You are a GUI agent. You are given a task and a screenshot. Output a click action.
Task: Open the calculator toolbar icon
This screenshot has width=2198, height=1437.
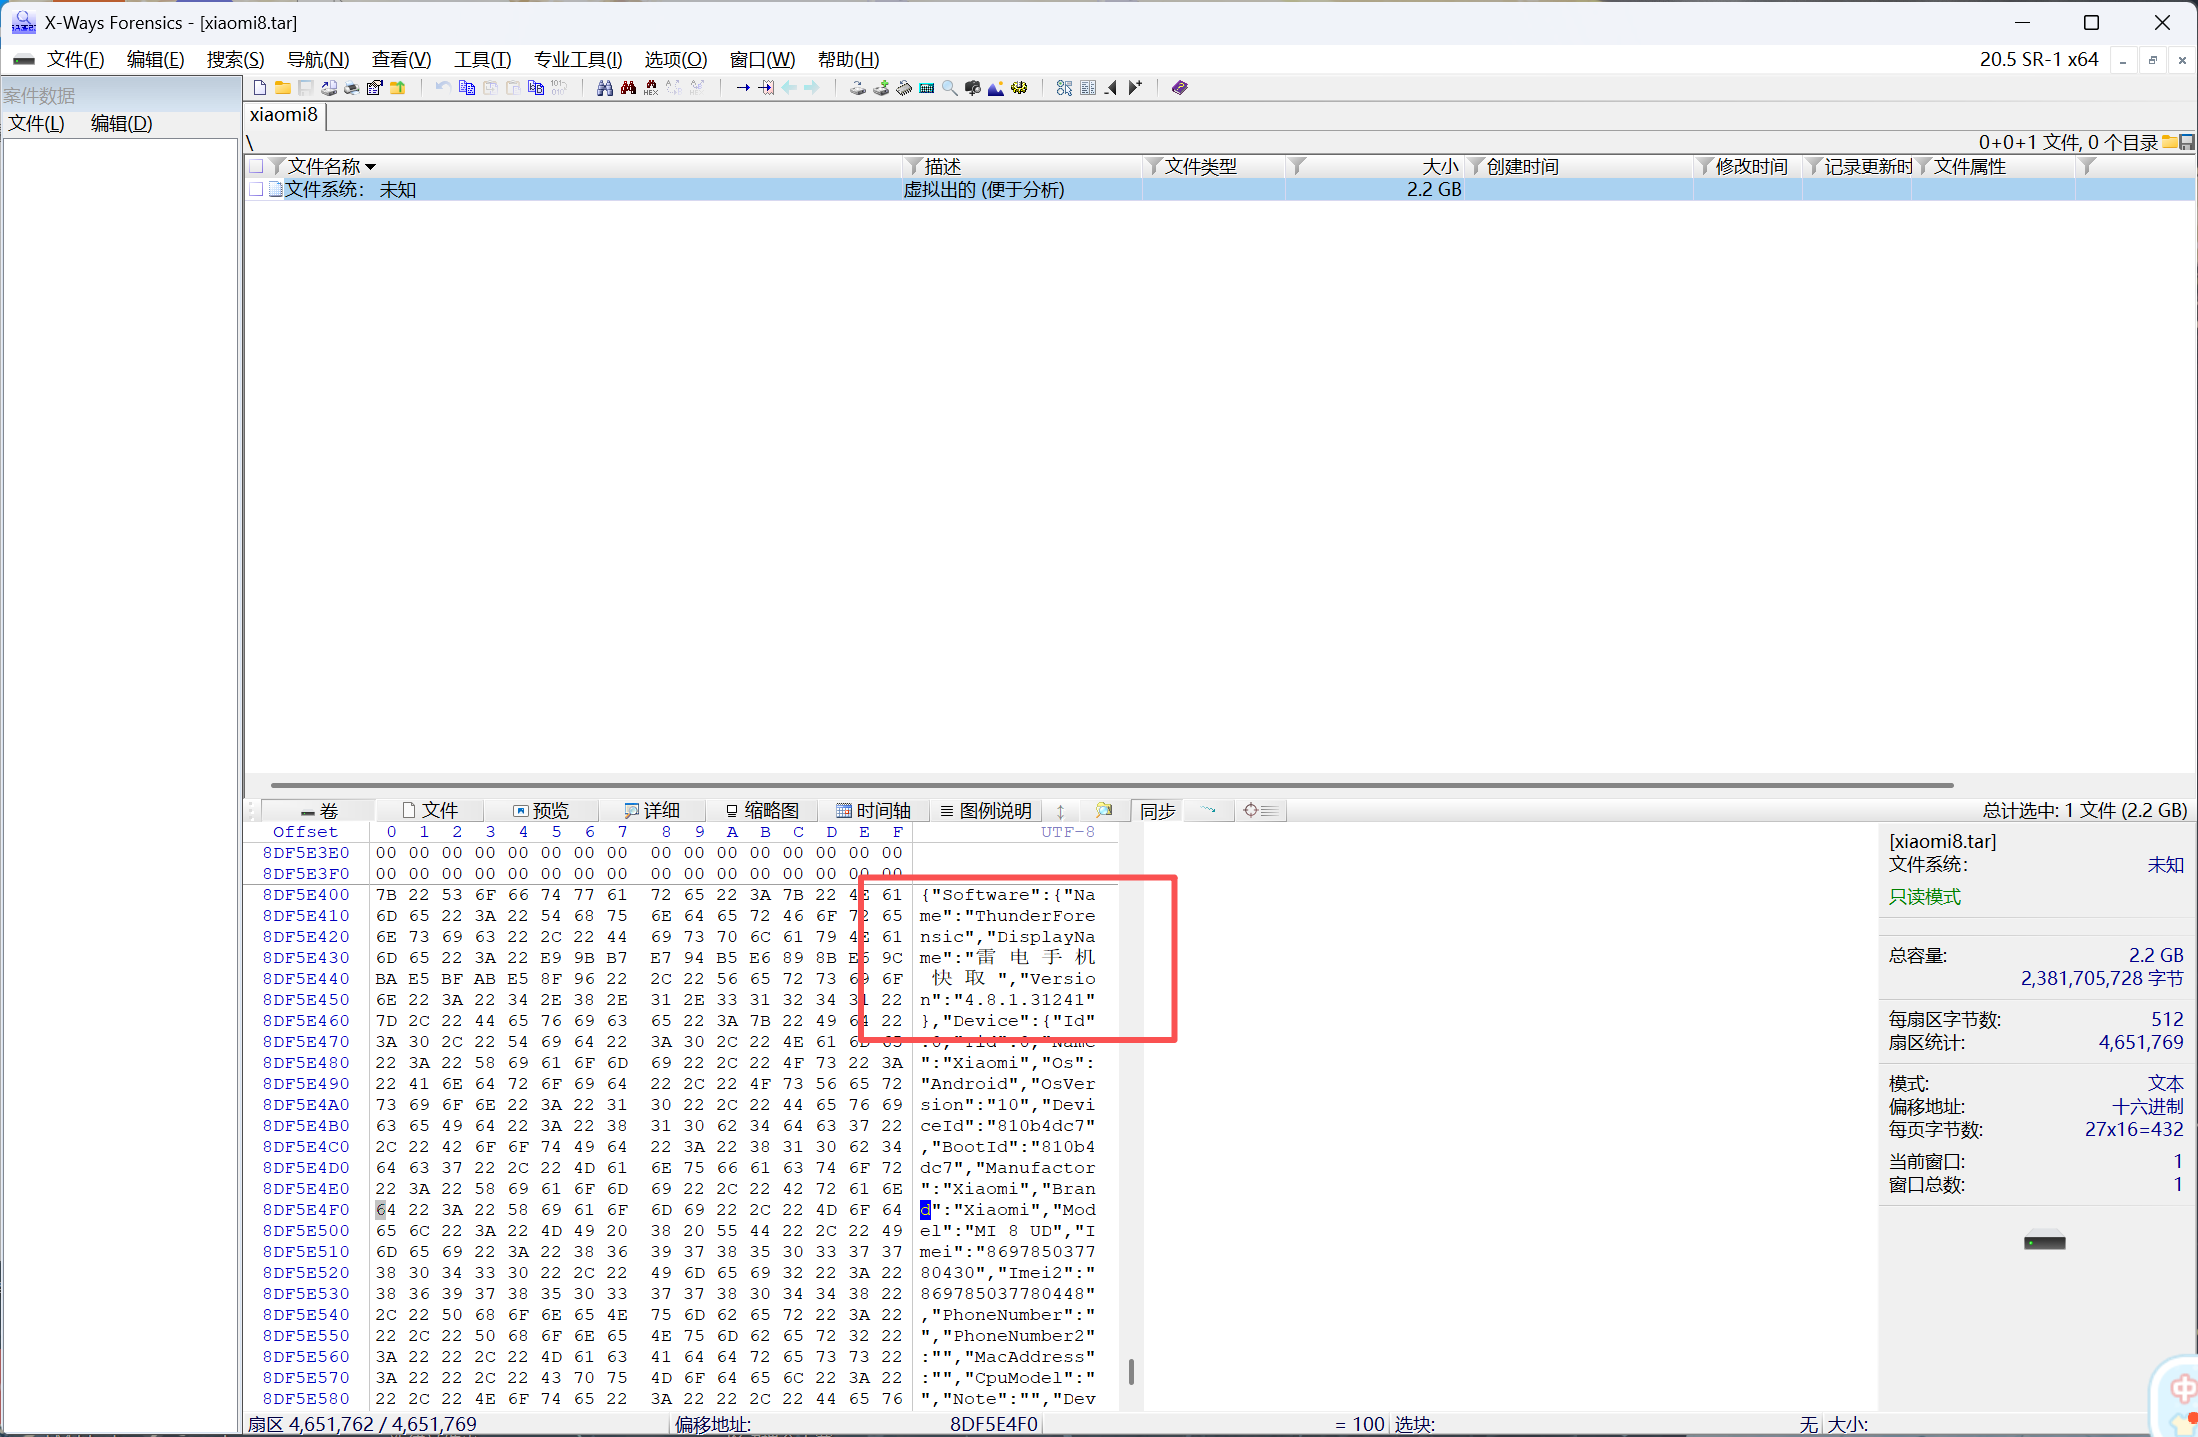[x=927, y=88]
